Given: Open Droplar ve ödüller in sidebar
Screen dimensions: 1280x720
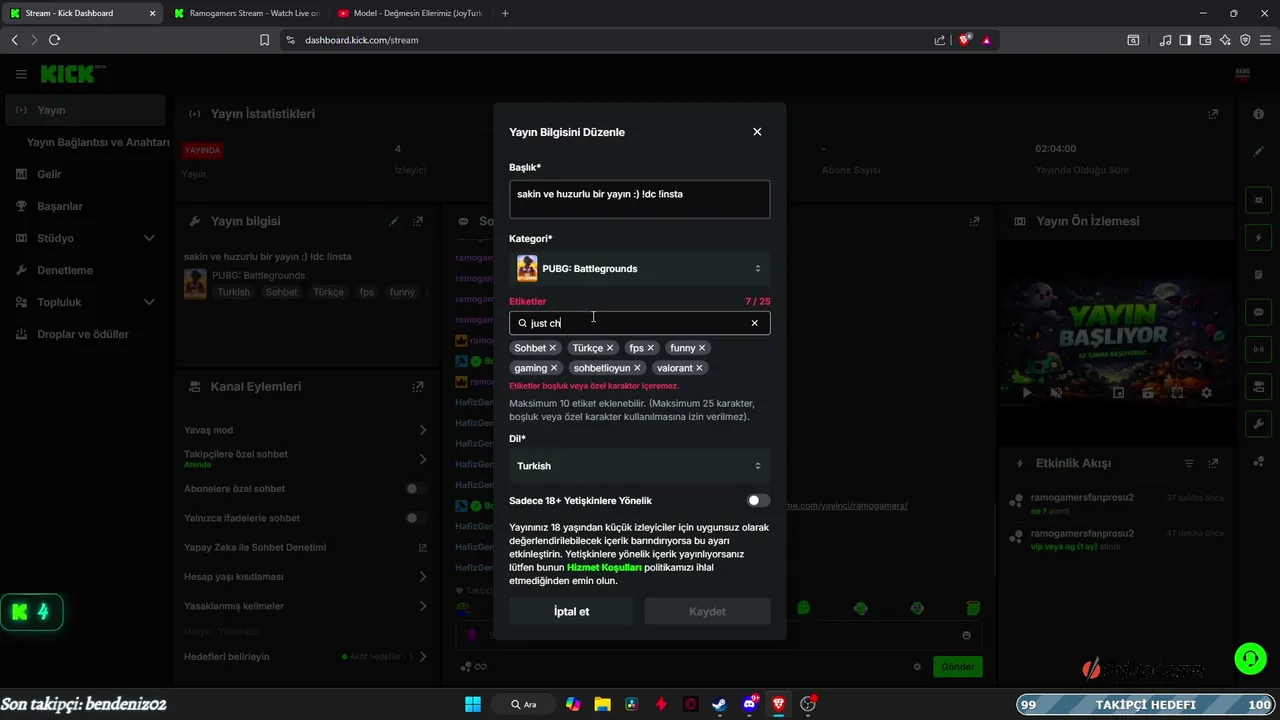Looking at the screenshot, I should coord(85,334).
